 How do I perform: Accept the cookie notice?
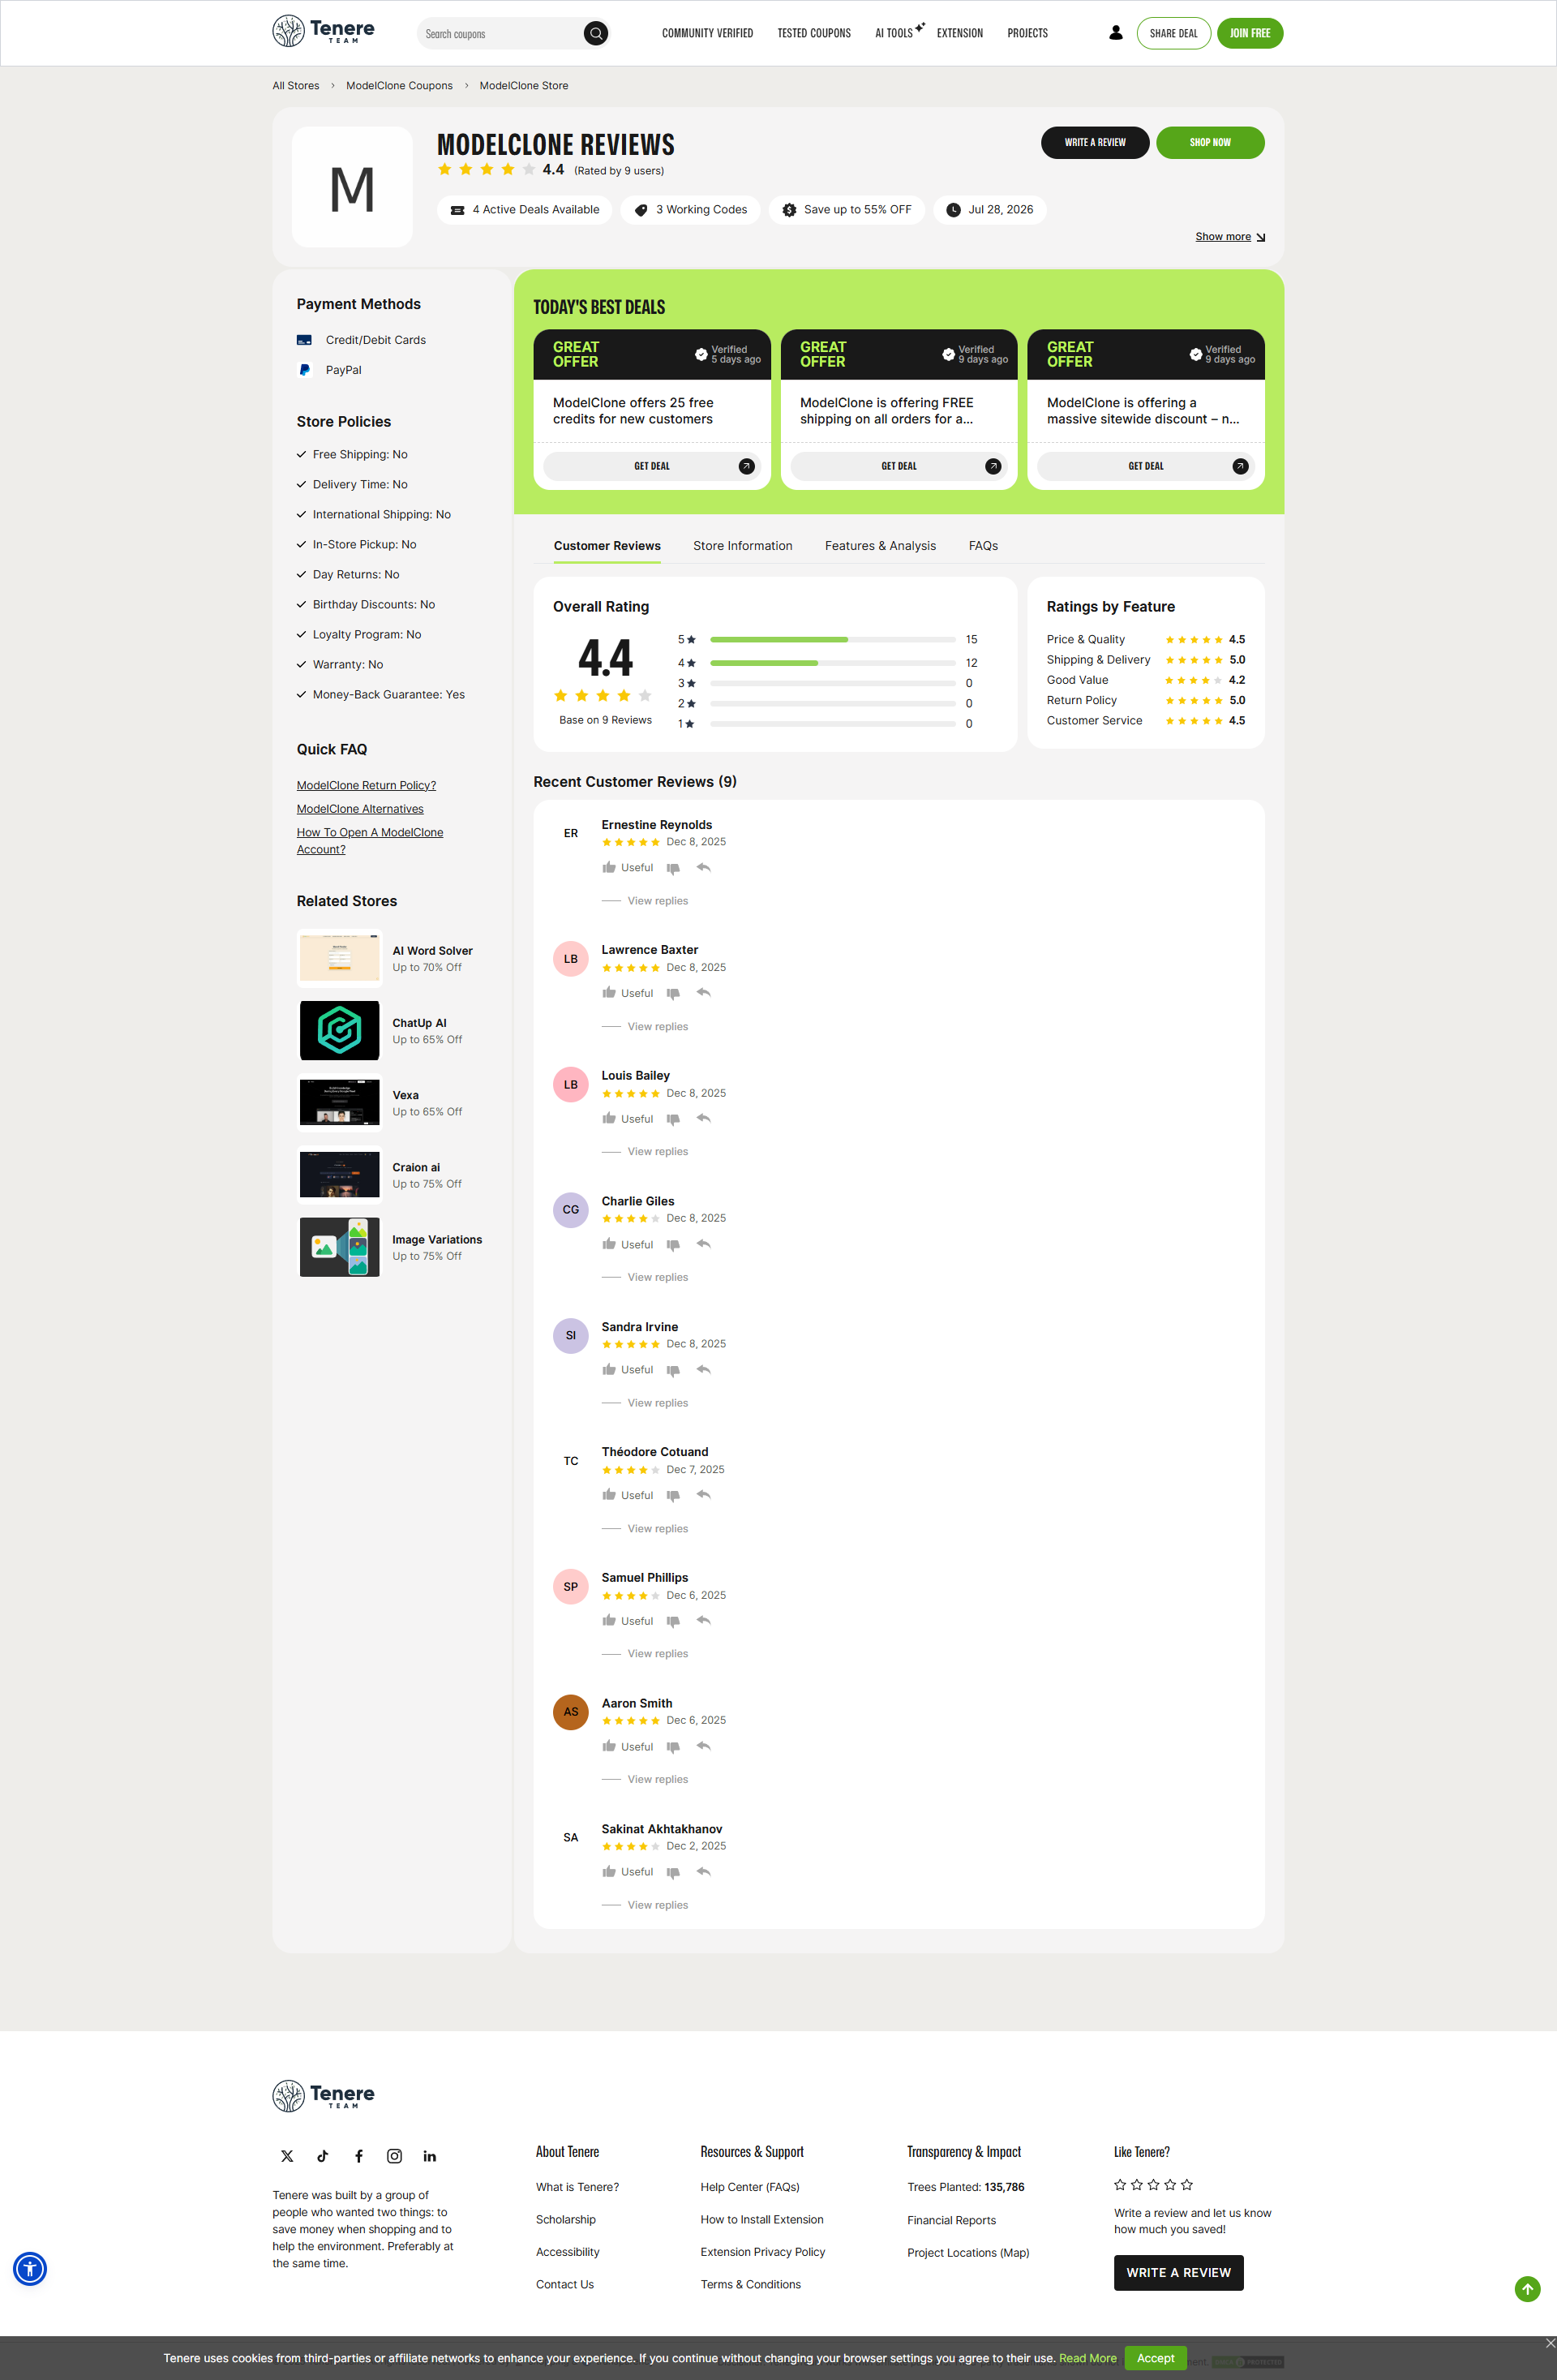[1155, 2358]
